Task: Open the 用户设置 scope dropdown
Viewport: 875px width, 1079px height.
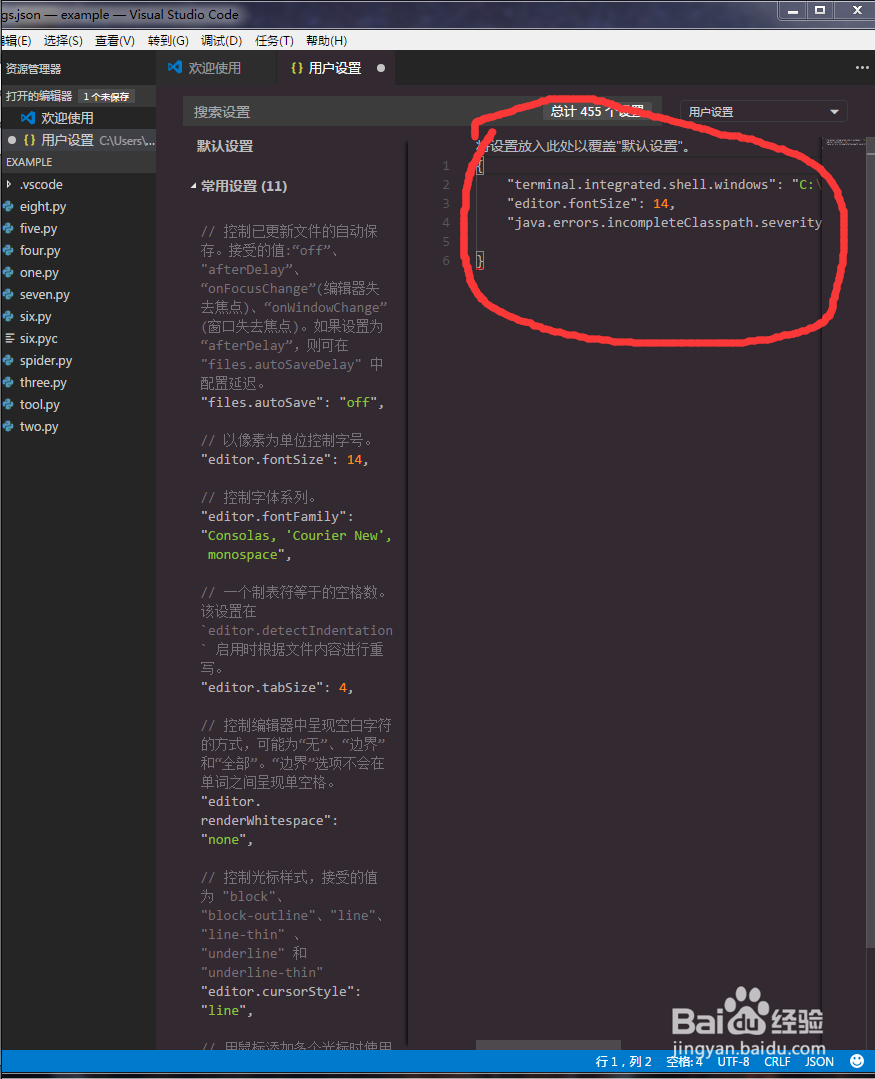Action: point(764,111)
